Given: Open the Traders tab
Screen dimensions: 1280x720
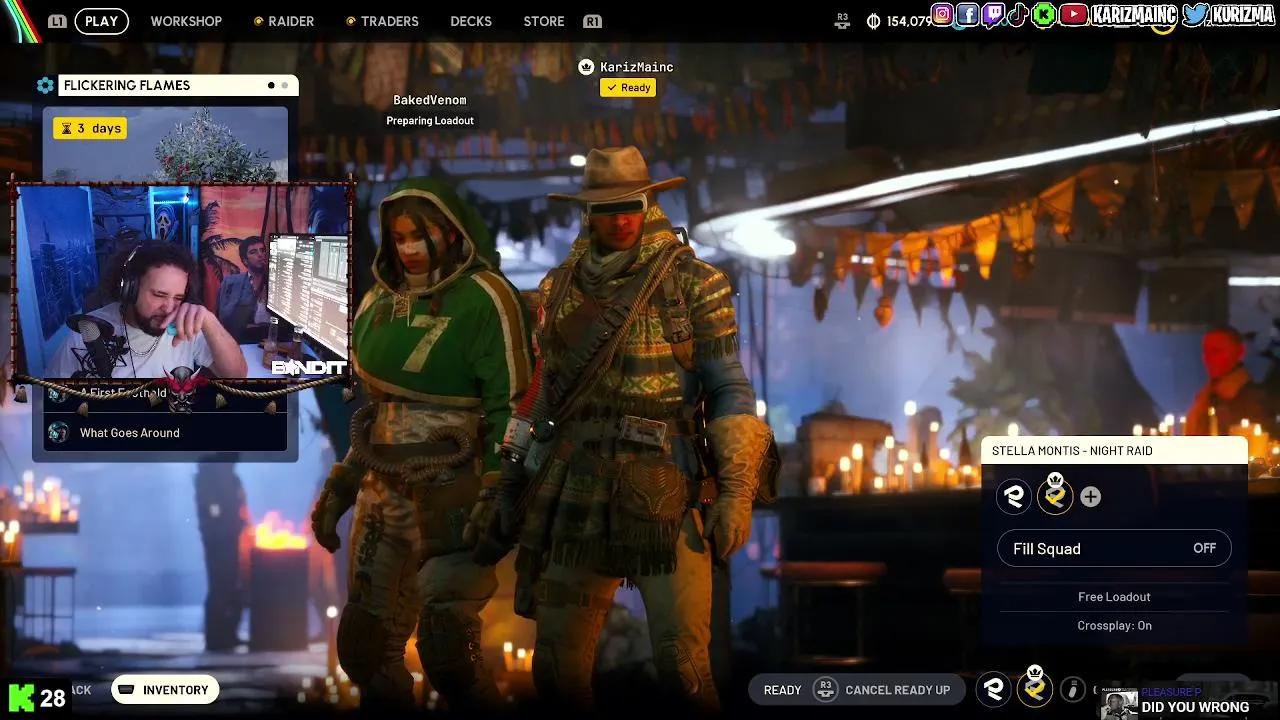Looking at the screenshot, I should pos(389,21).
